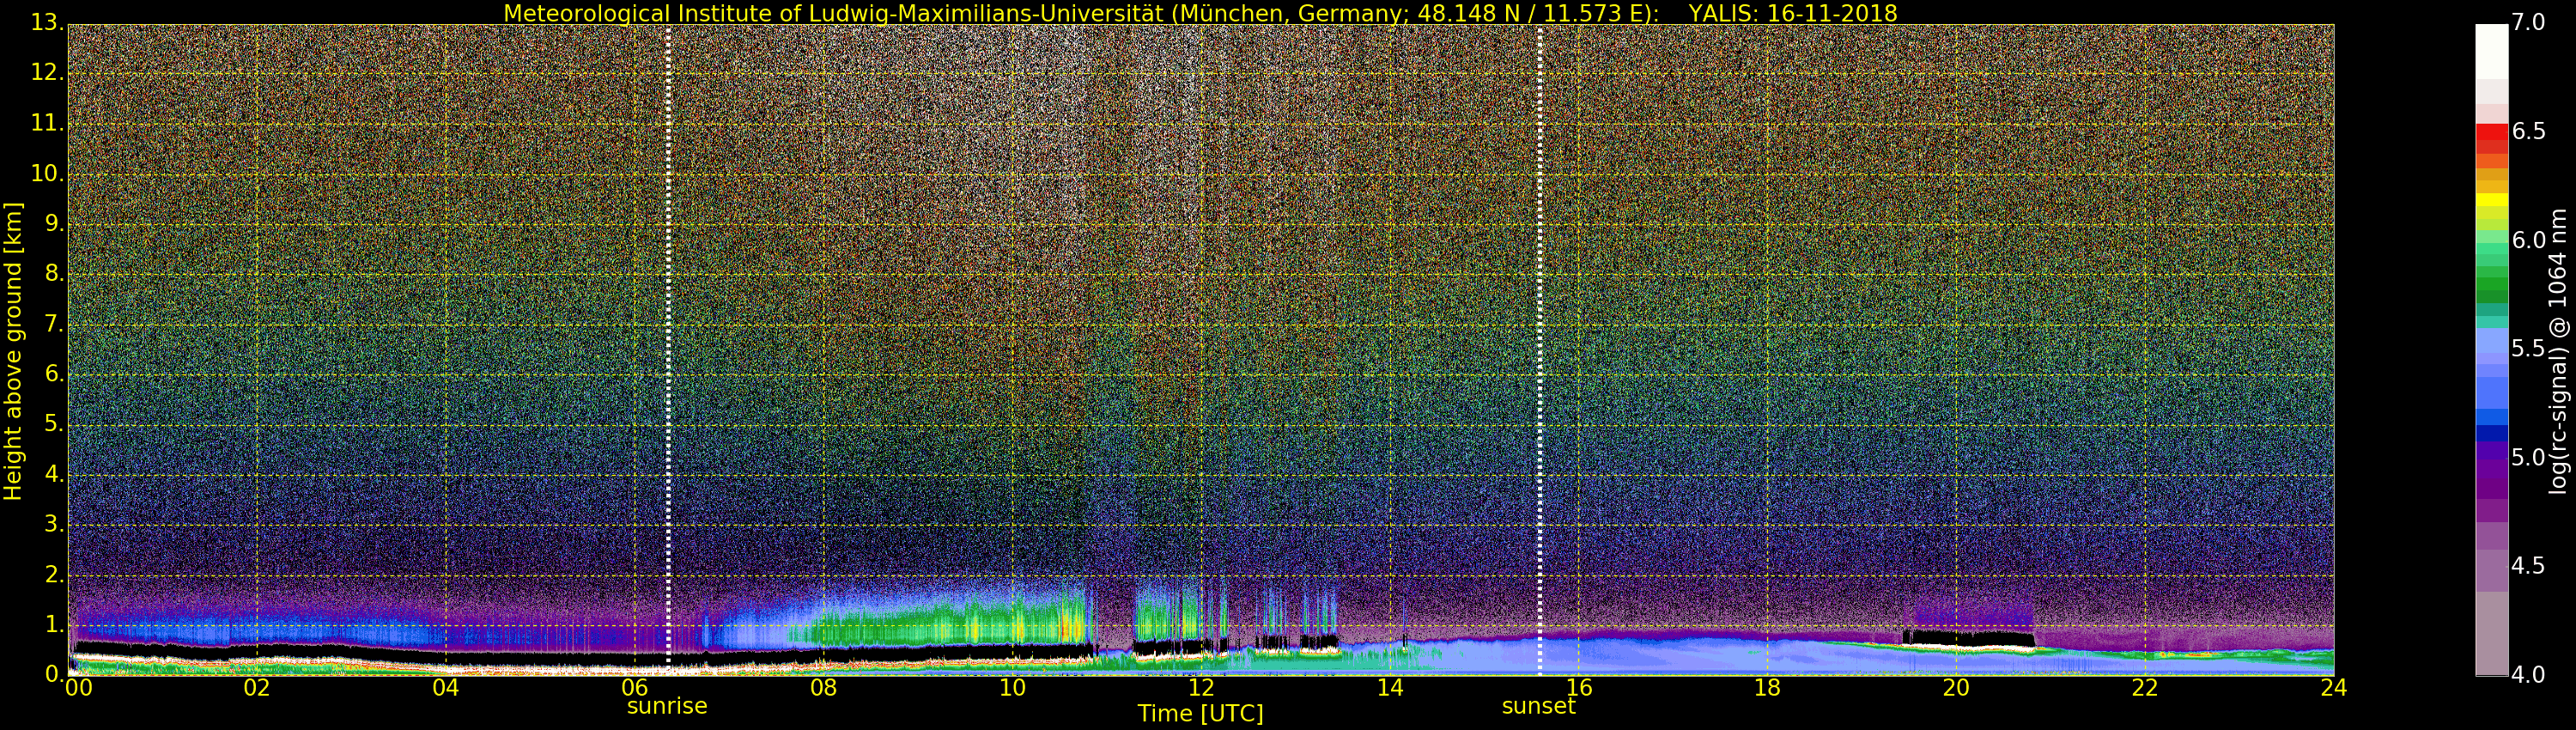Select the '12' time axis tick label
This screenshot has width=2576, height=730.
1201,688
